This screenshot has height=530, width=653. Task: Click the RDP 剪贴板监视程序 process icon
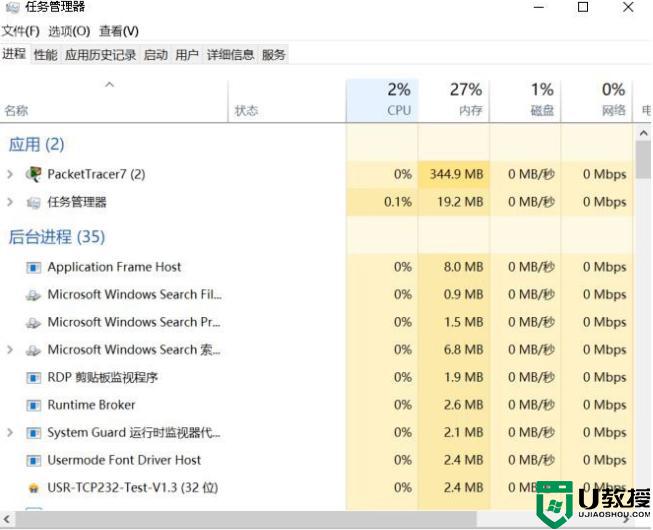(x=33, y=378)
